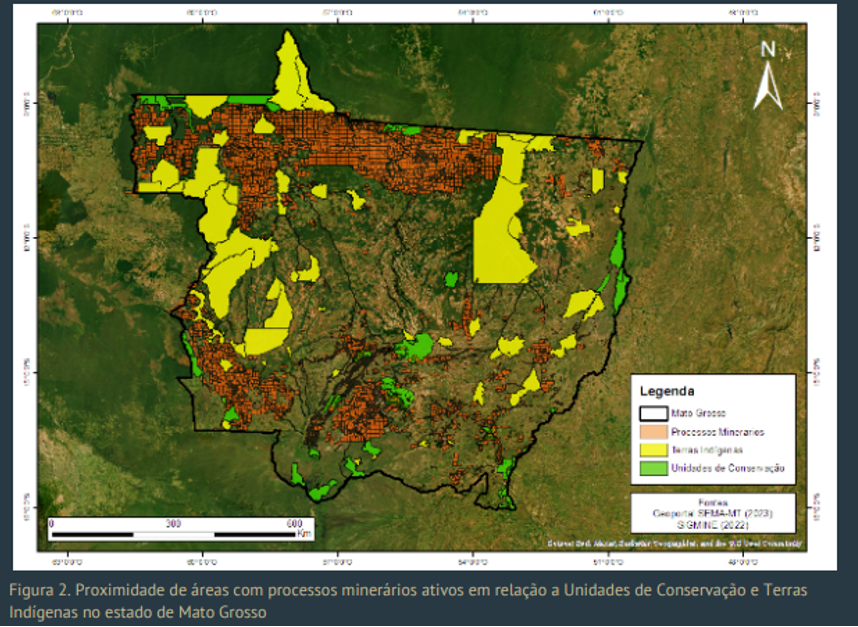Viewport: 858px width, 627px height.
Task: Click the Km unit label on scale bar
Action: click(304, 534)
